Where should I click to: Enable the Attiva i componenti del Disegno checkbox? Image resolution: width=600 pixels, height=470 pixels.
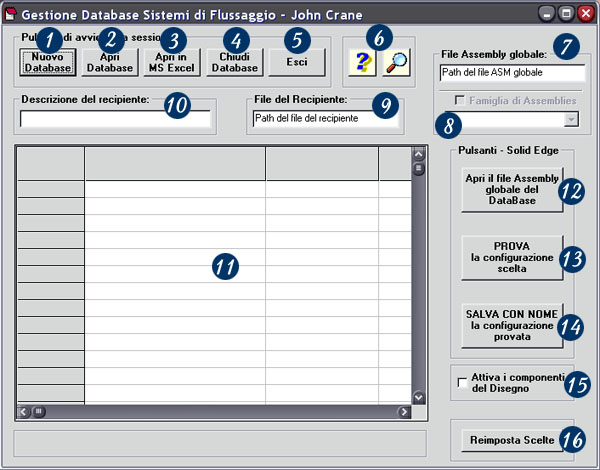tap(462, 382)
